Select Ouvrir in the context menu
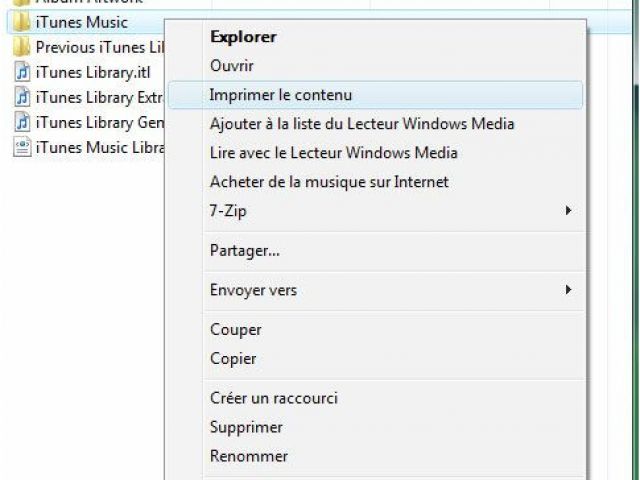The height and width of the screenshot is (480, 640). [x=232, y=66]
